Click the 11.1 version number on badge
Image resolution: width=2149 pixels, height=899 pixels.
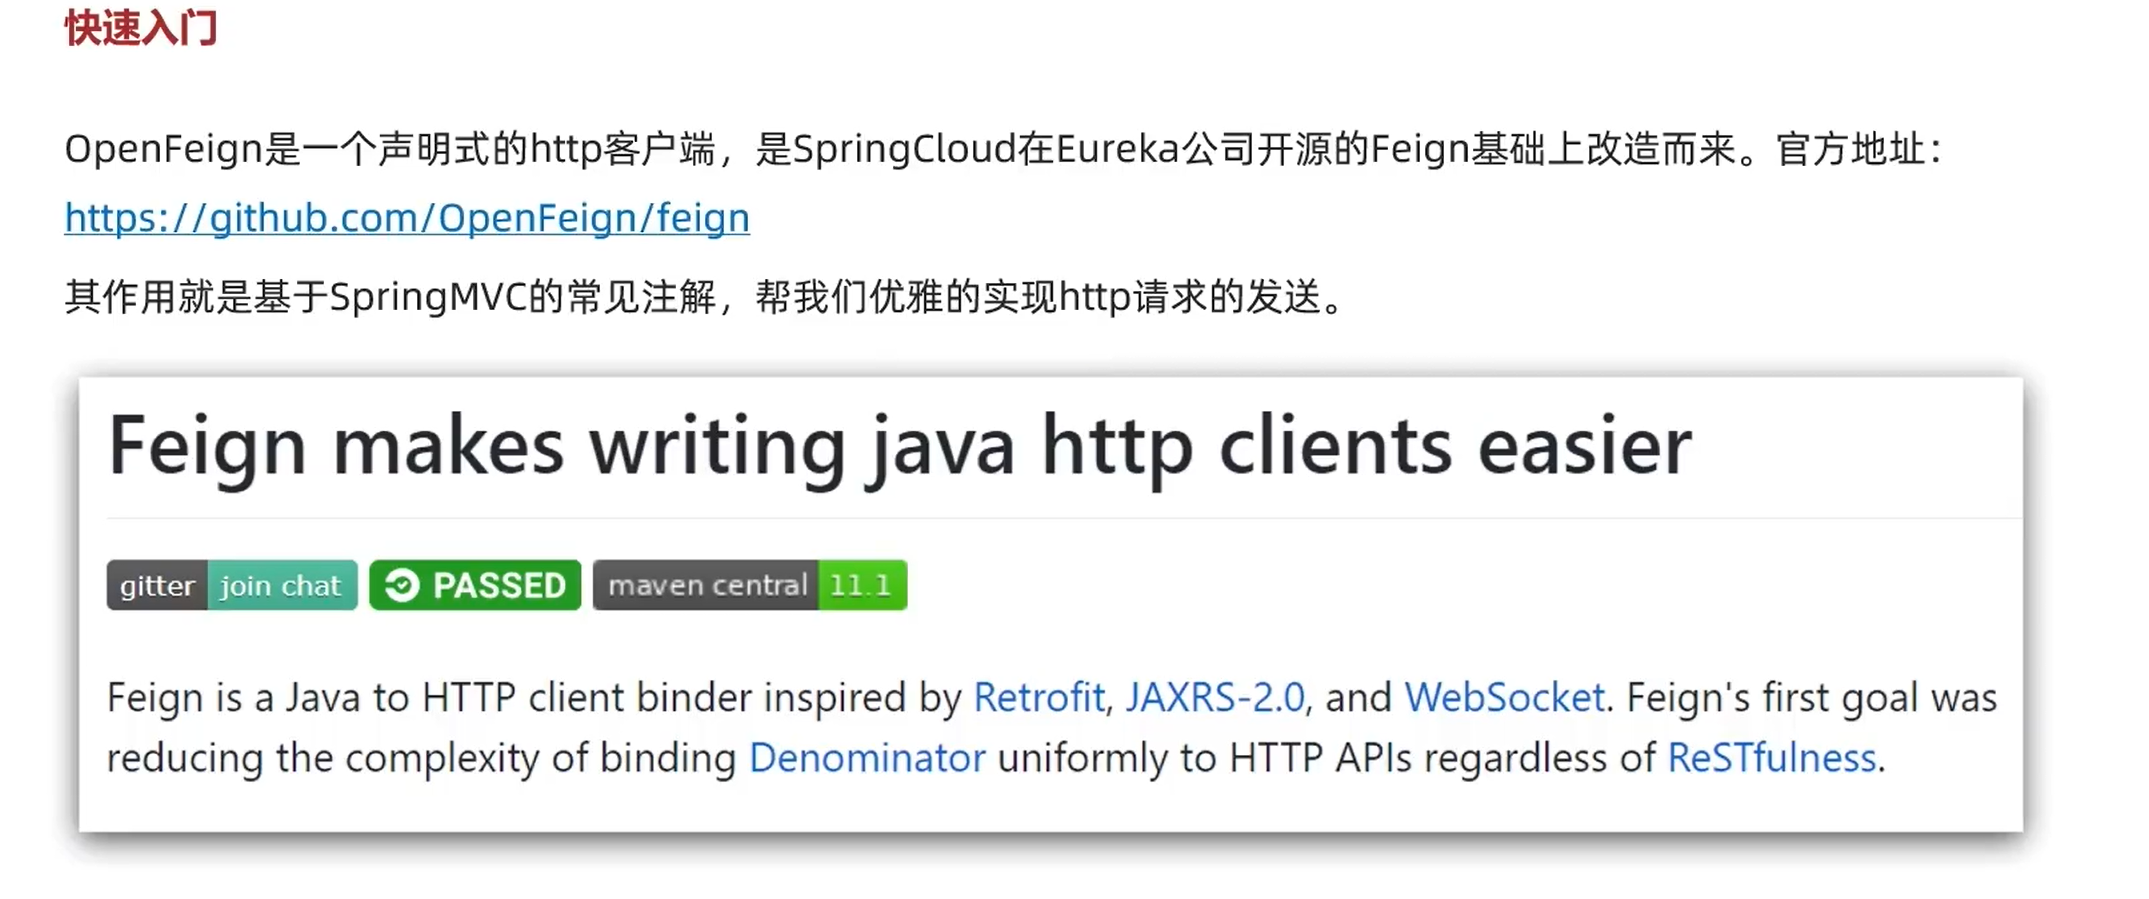[x=861, y=585]
